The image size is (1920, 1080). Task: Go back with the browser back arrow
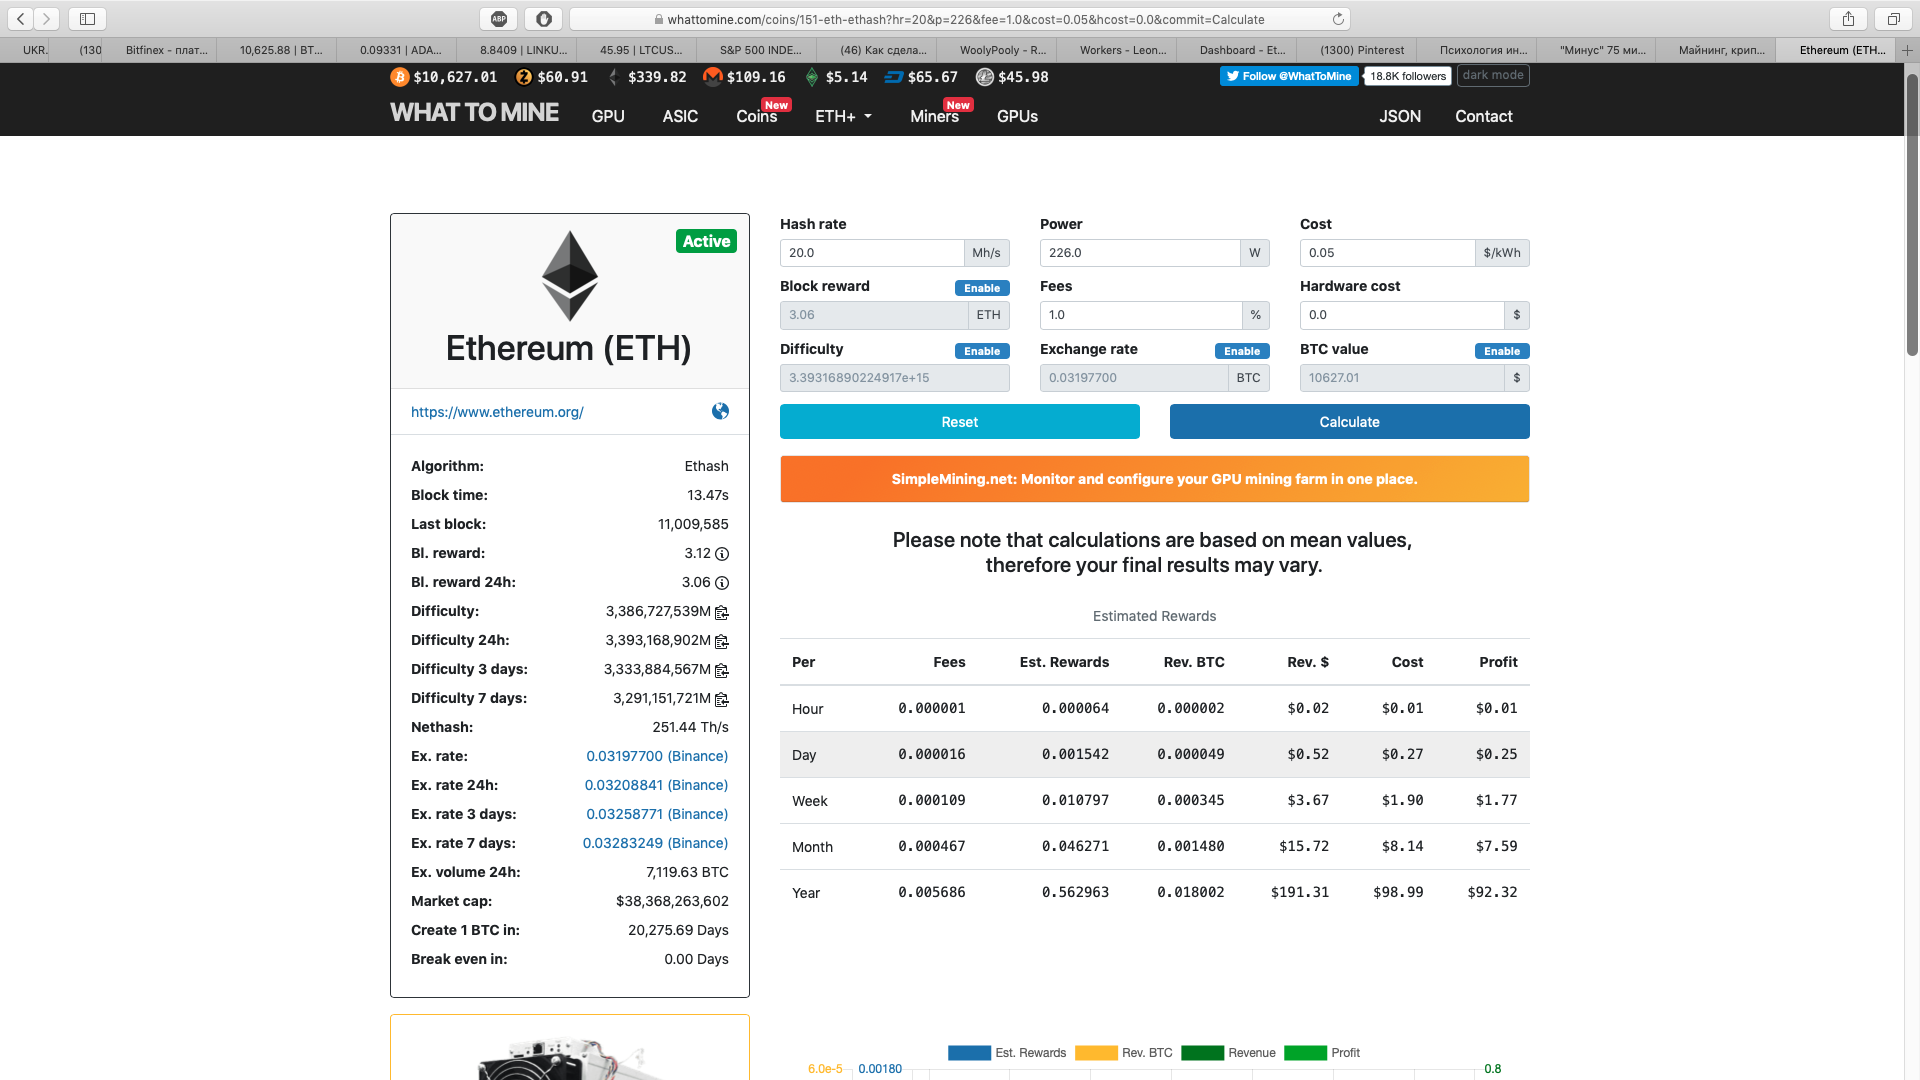[x=20, y=18]
